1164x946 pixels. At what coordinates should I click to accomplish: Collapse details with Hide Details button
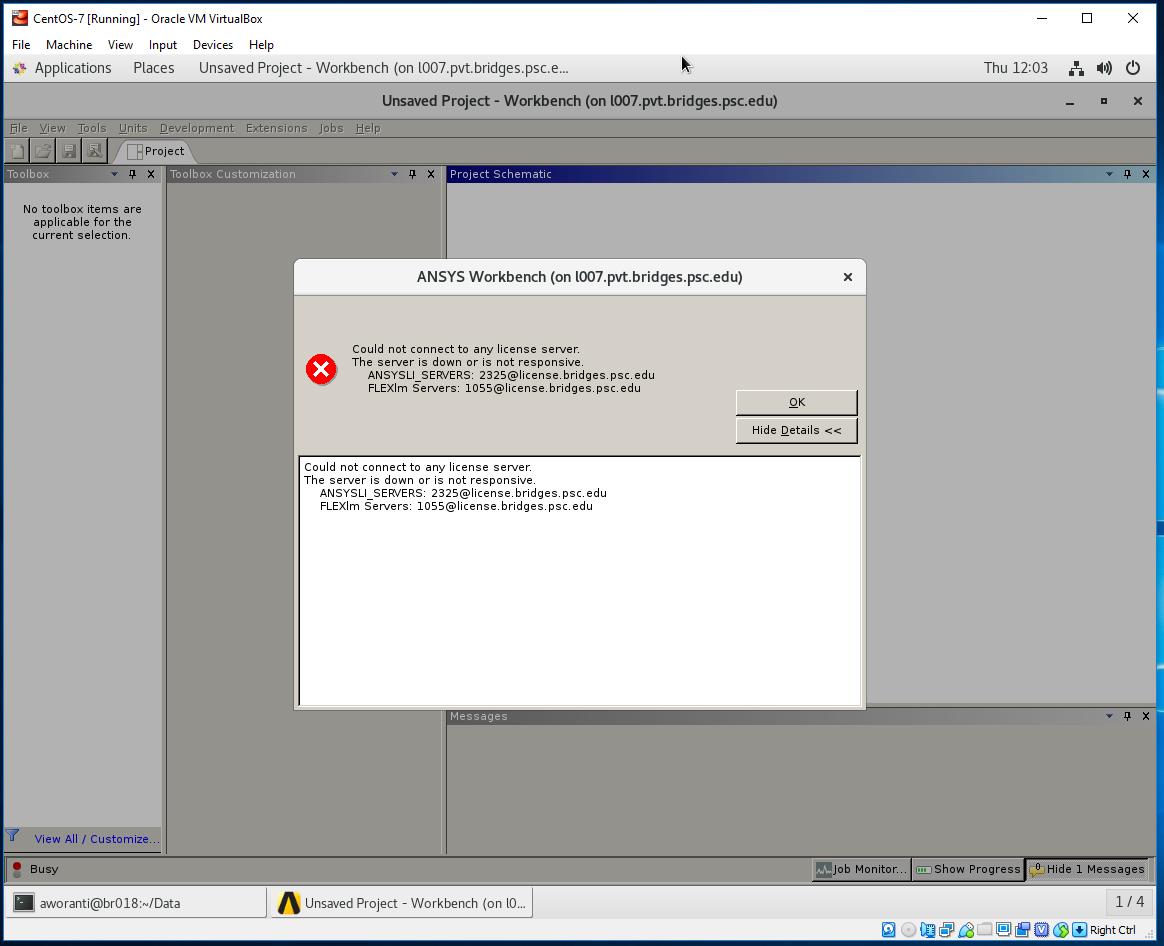(797, 430)
